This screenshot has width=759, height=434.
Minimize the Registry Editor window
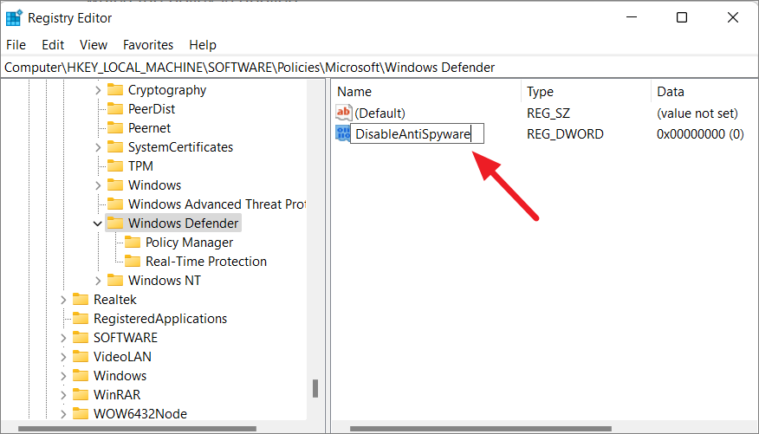tap(632, 18)
